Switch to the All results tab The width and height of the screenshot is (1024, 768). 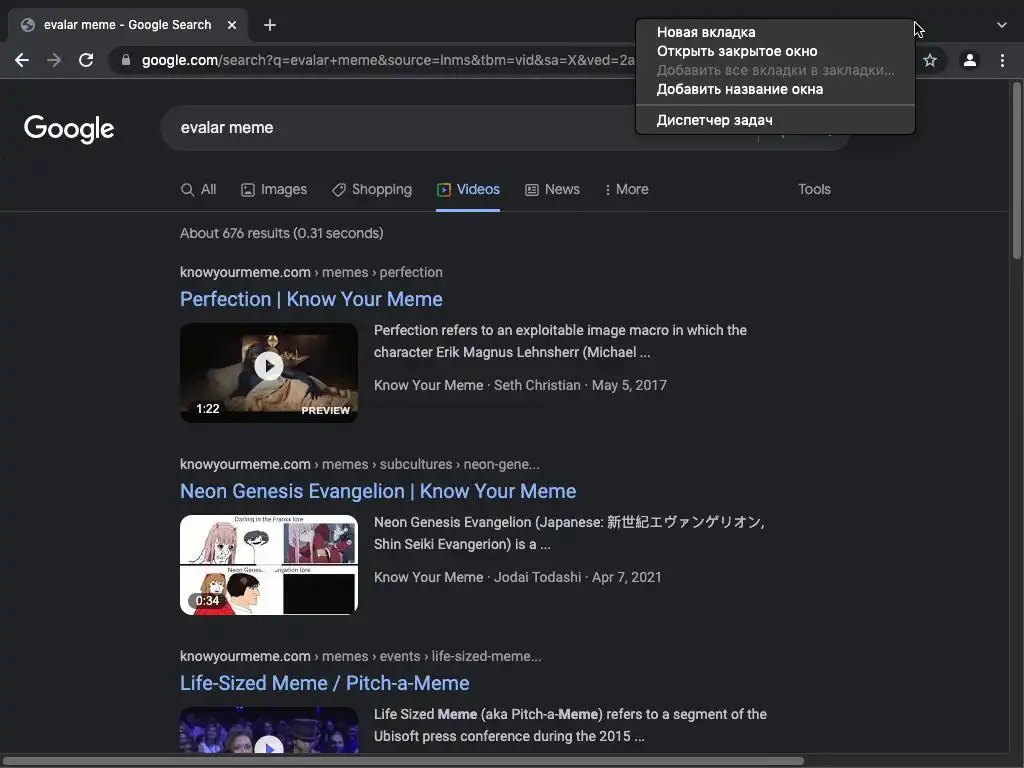(x=199, y=189)
